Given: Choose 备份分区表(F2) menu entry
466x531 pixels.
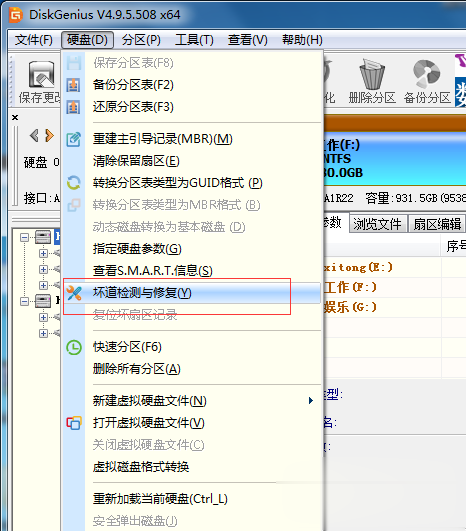Looking at the screenshot, I should 192,85.
